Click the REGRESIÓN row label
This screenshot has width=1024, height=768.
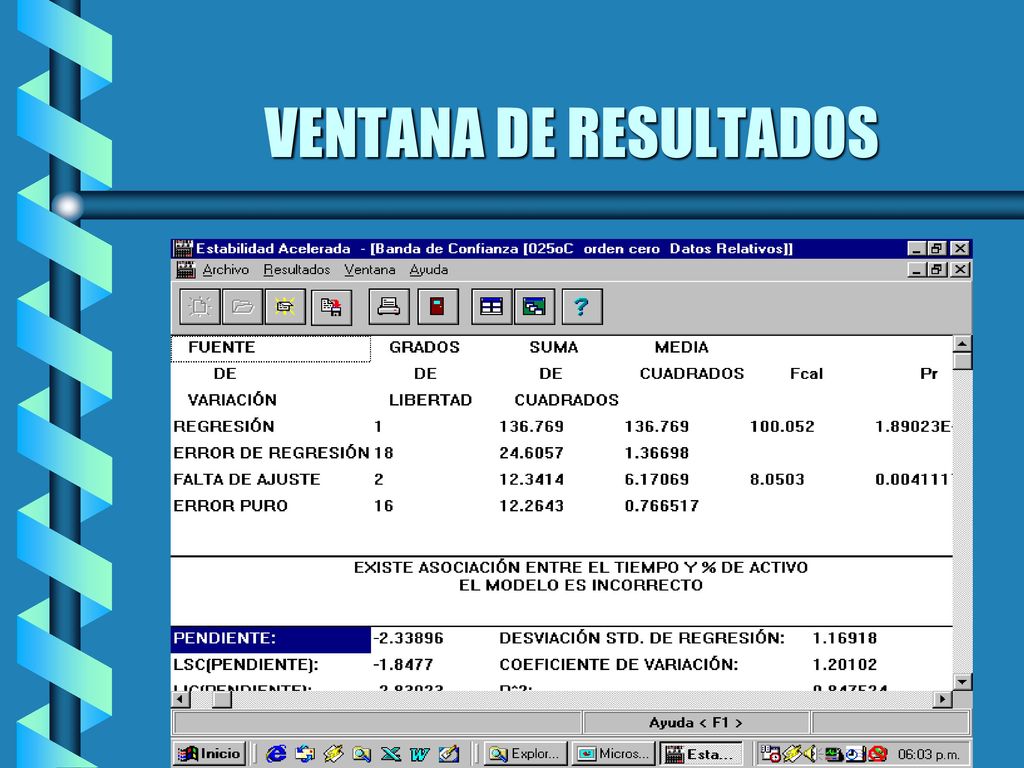tap(223, 426)
